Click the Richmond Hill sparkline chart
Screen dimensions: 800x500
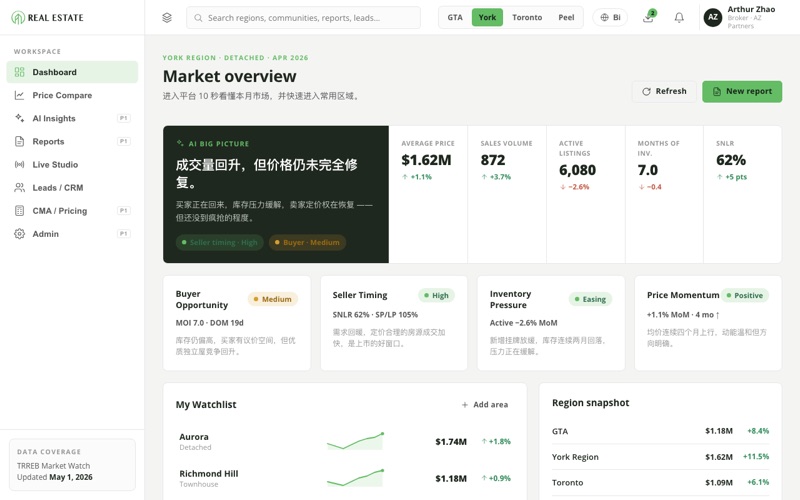coord(356,478)
